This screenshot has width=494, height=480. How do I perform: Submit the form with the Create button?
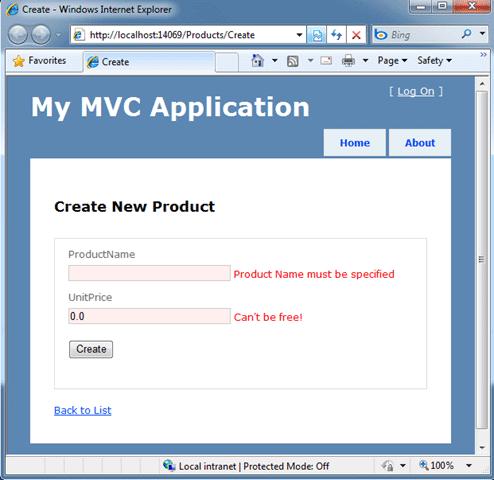(91, 349)
